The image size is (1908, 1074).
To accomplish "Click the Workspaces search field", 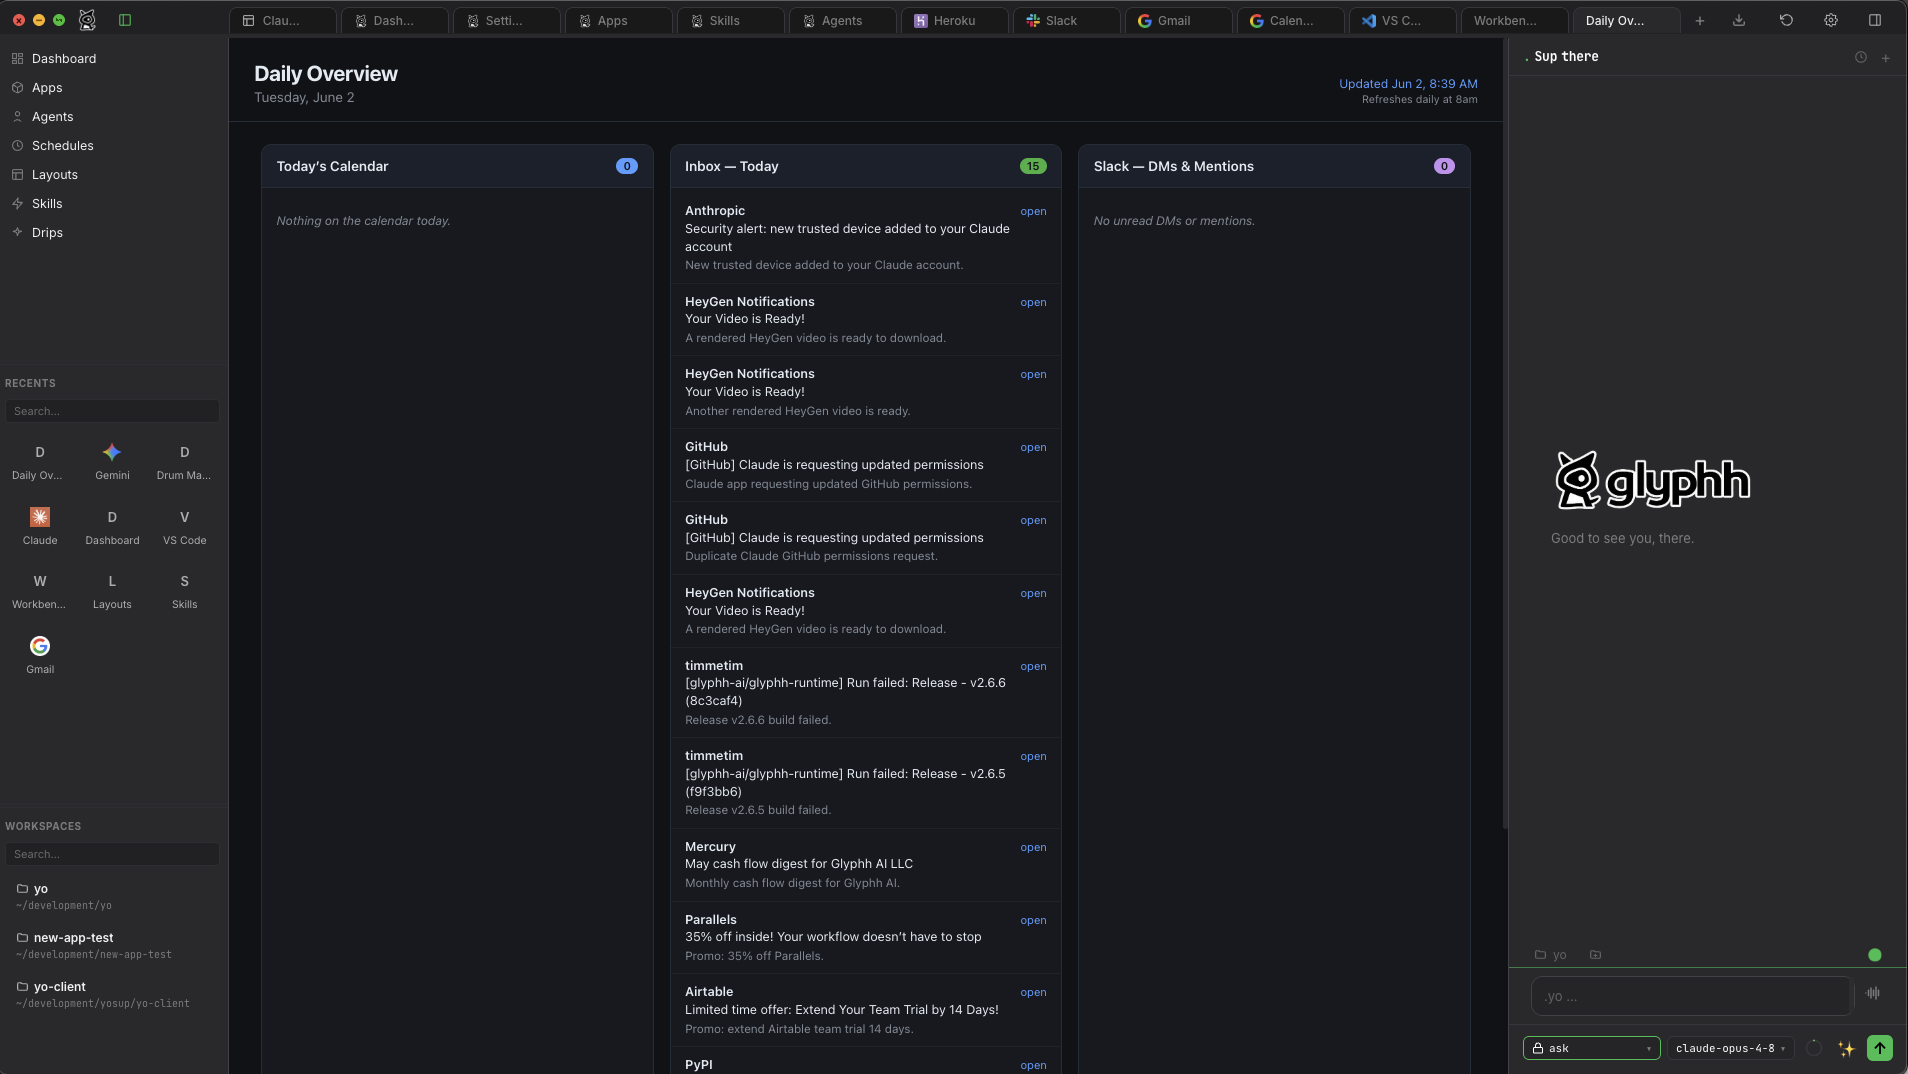I will pos(112,854).
